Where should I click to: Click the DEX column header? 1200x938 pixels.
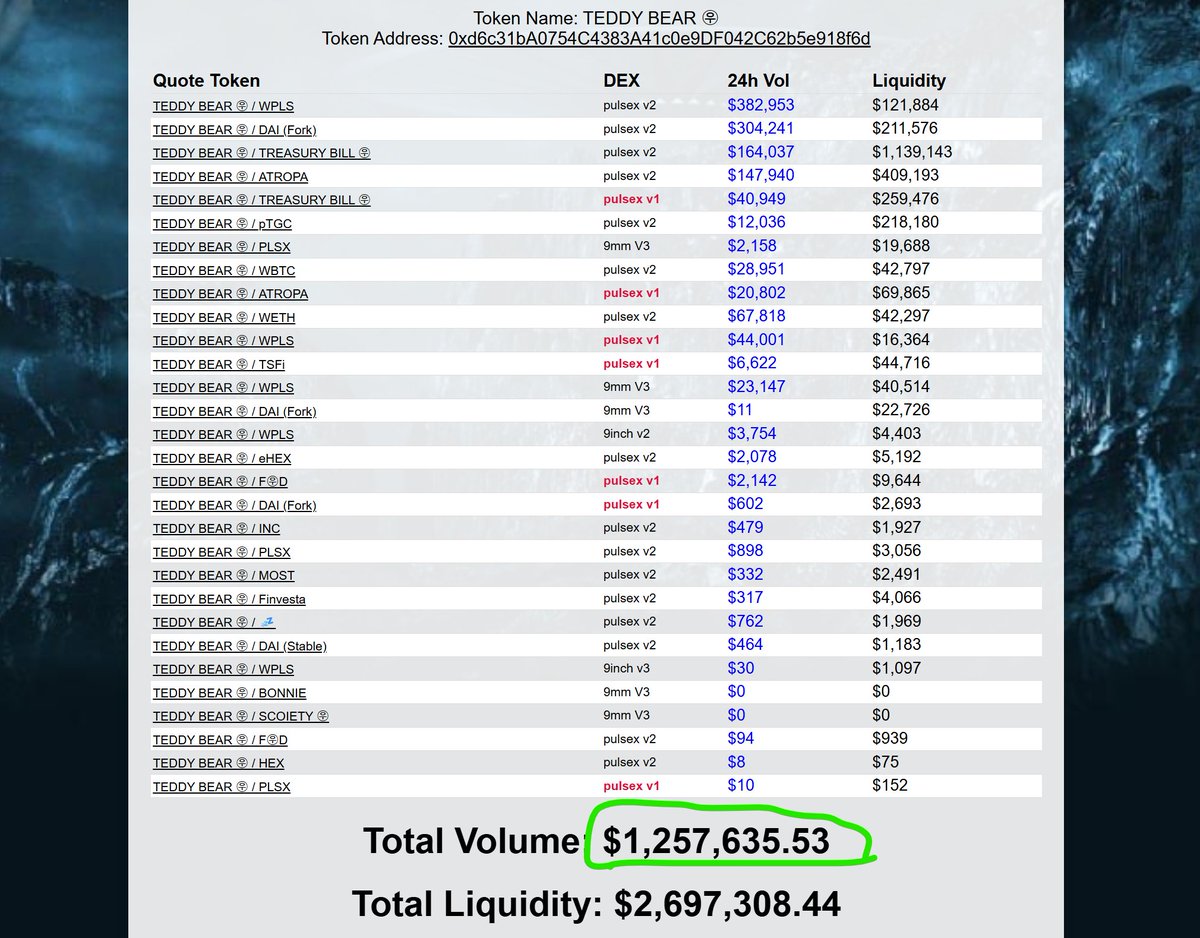click(x=622, y=81)
